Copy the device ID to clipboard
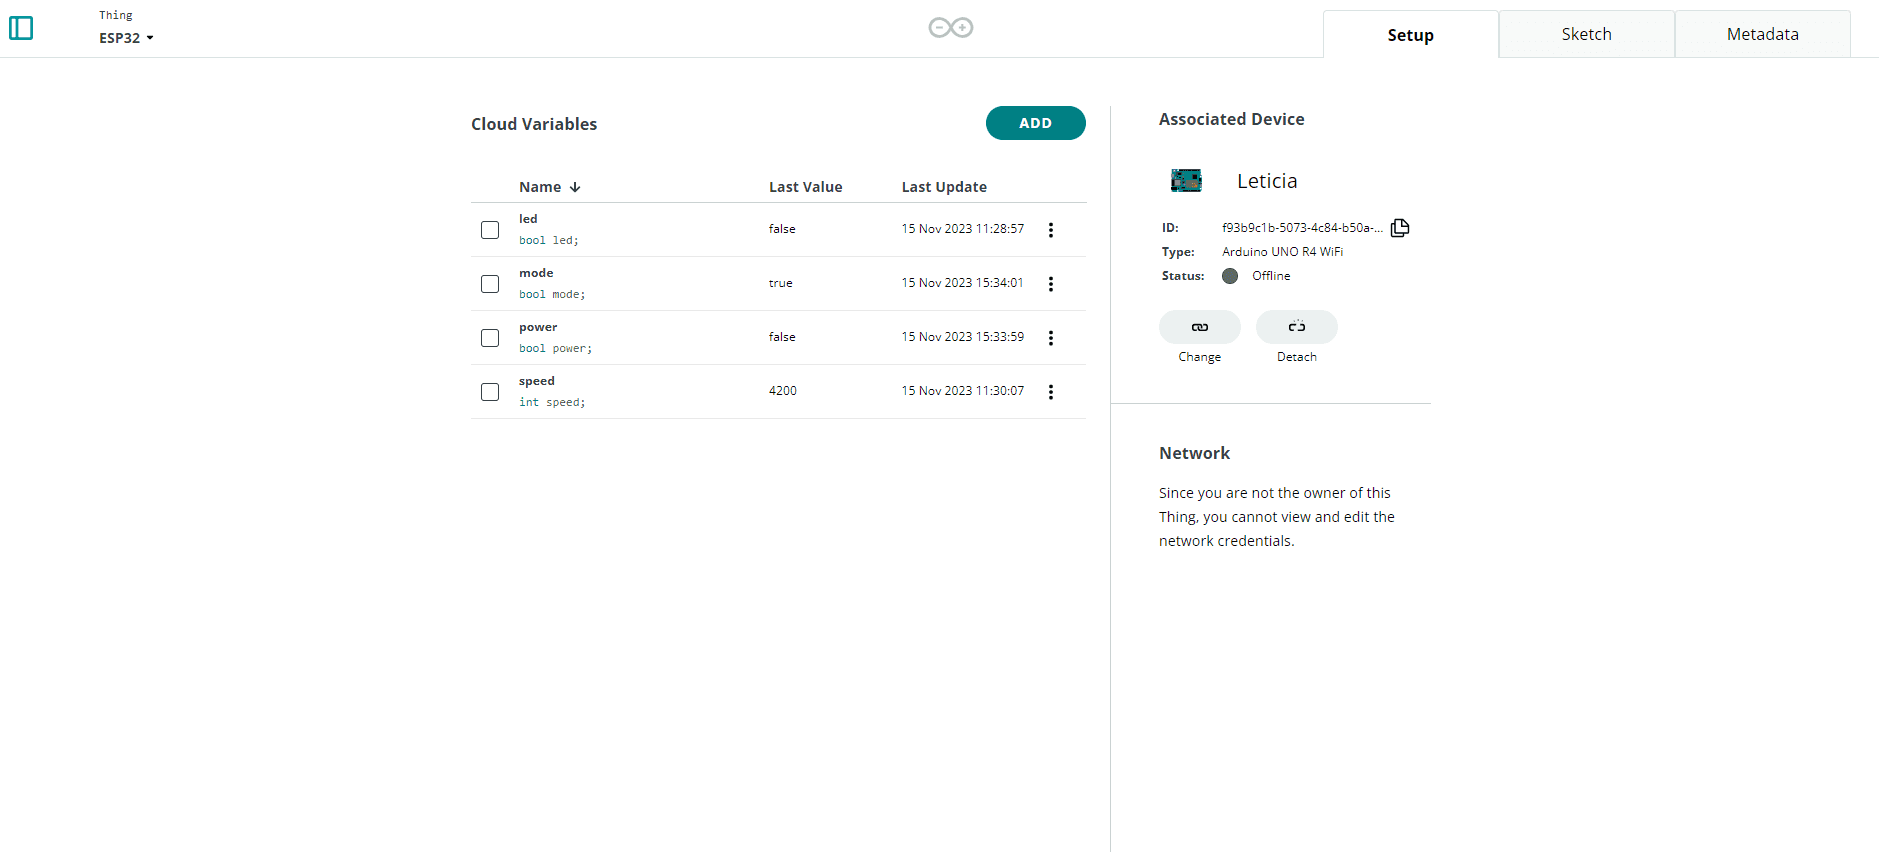The height and width of the screenshot is (852, 1879). click(x=1400, y=228)
